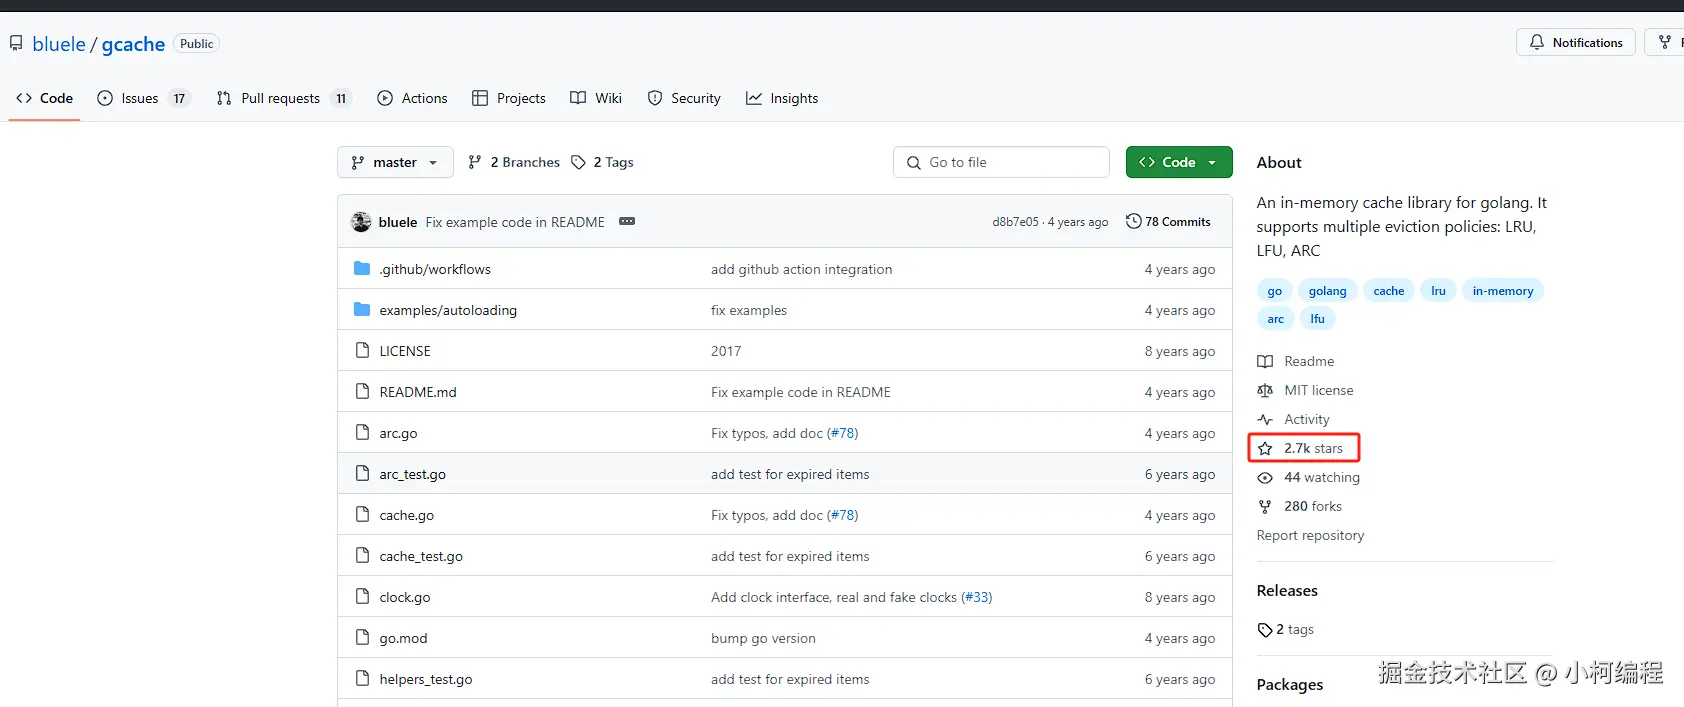Switch to the Issues tab

[x=139, y=98]
